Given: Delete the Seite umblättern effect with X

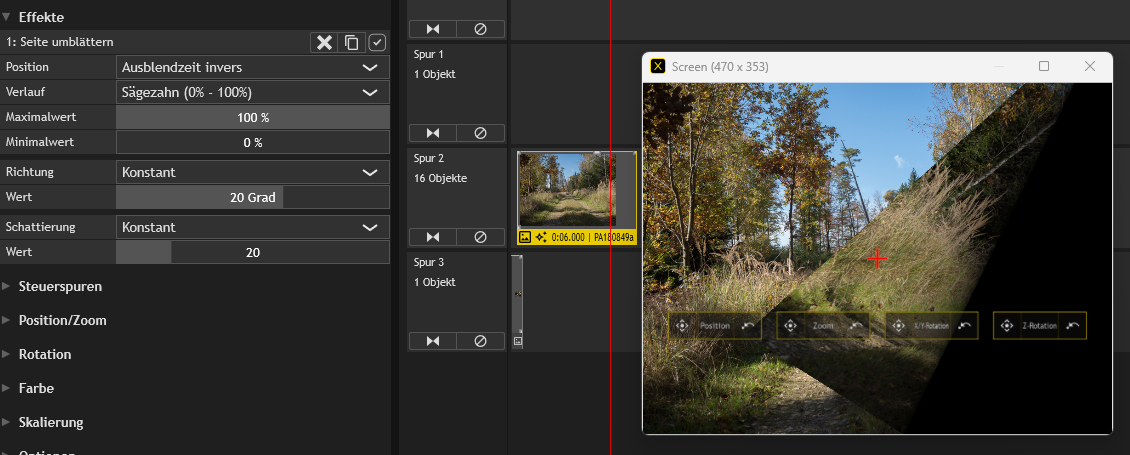Looking at the screenshot, I should [x=324, y=43].
